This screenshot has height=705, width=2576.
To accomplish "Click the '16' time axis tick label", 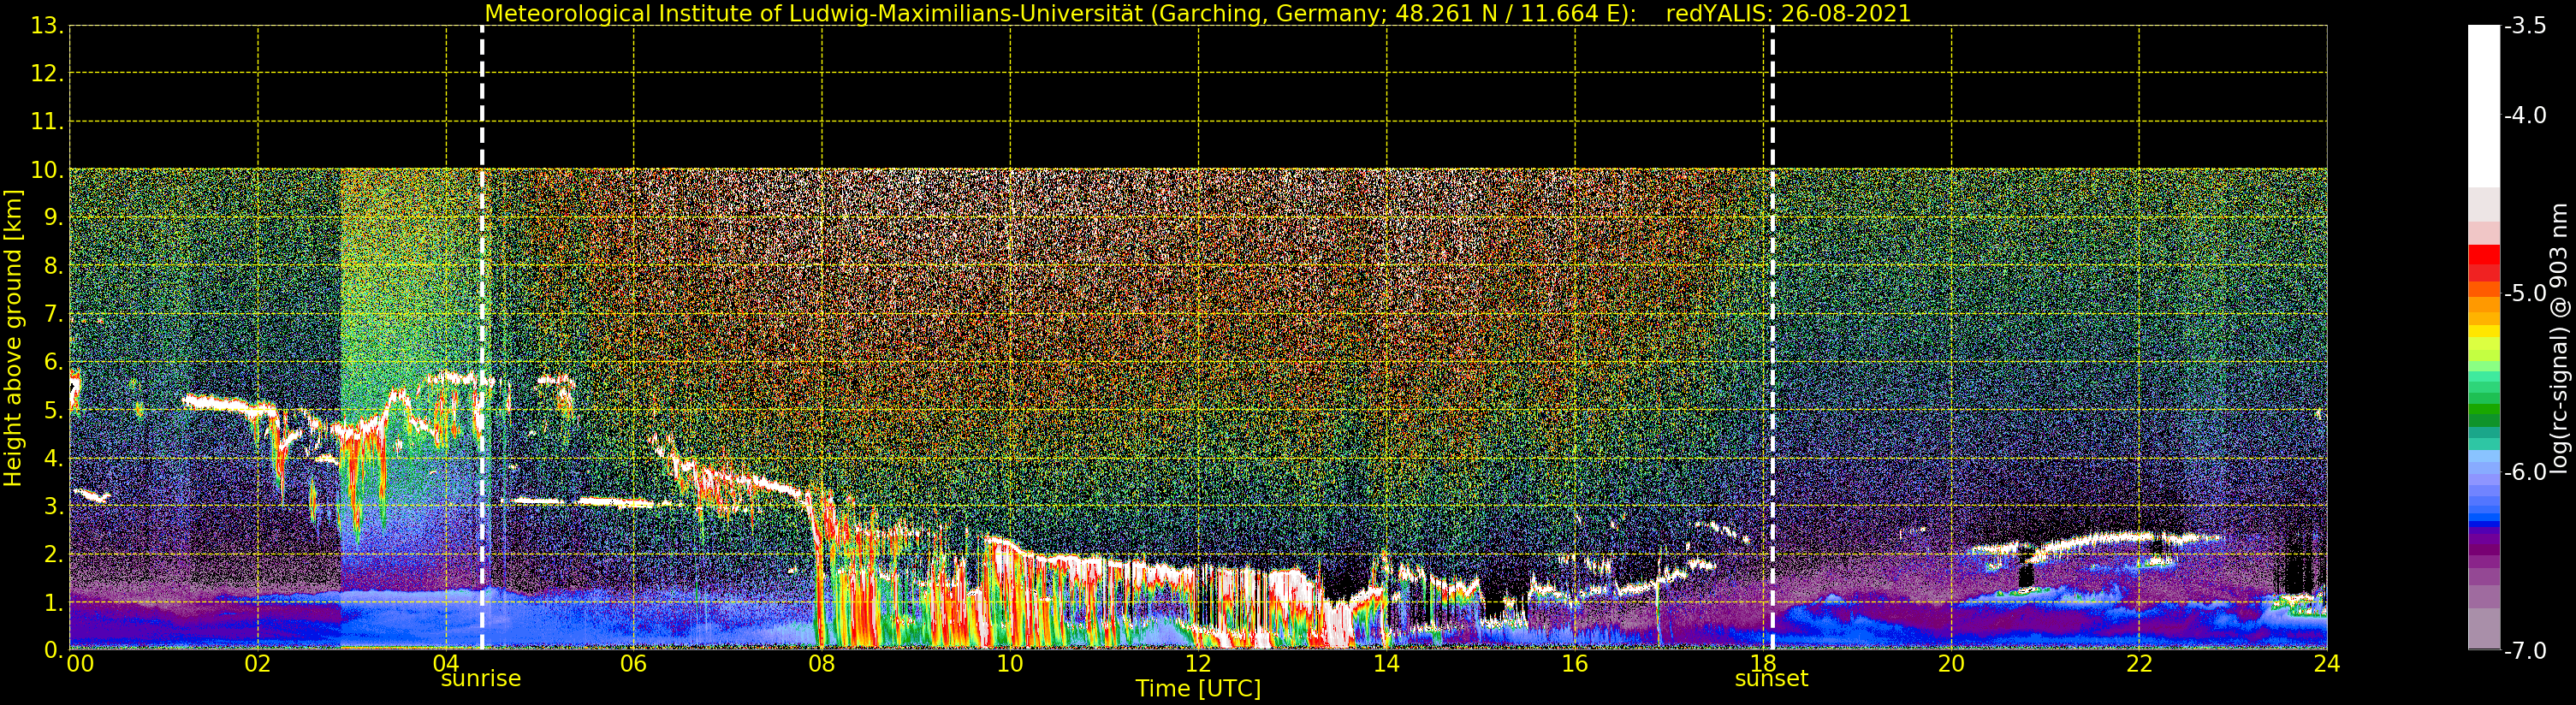I will 1575,664.
